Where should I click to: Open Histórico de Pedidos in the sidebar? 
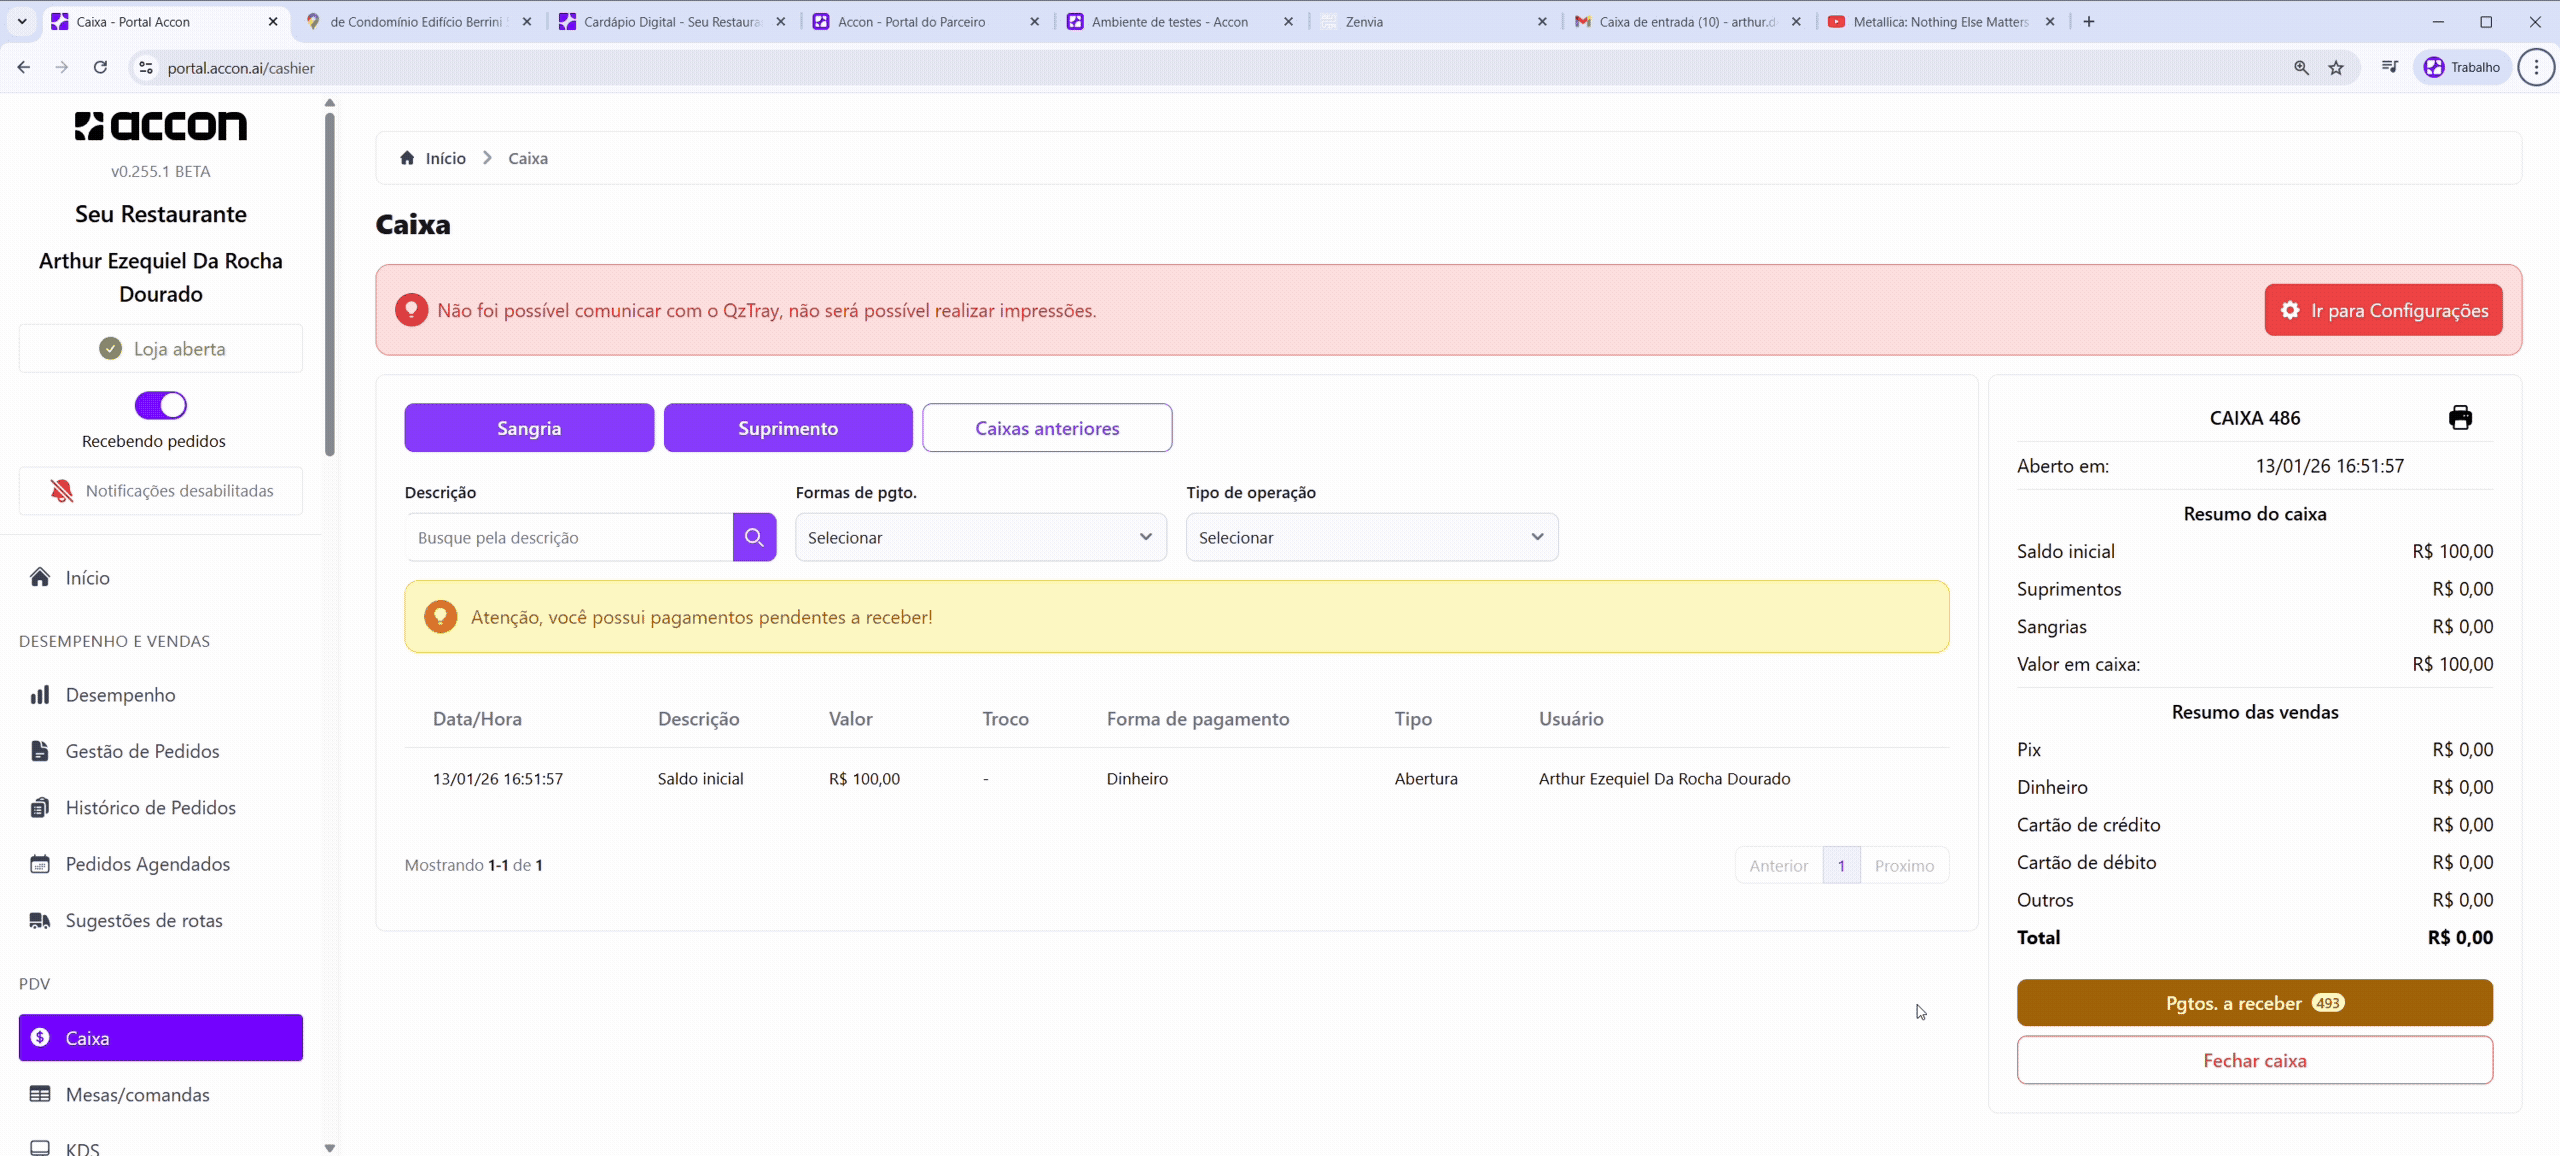pos(150,807)
